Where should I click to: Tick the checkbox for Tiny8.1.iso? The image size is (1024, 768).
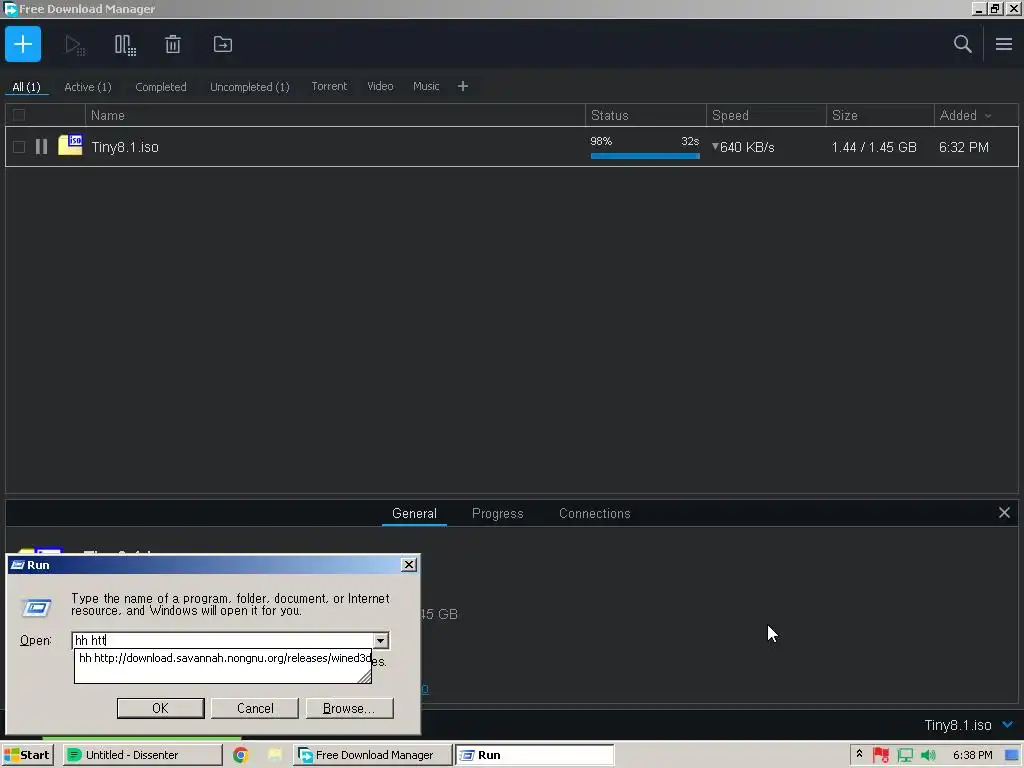[19, 147]
